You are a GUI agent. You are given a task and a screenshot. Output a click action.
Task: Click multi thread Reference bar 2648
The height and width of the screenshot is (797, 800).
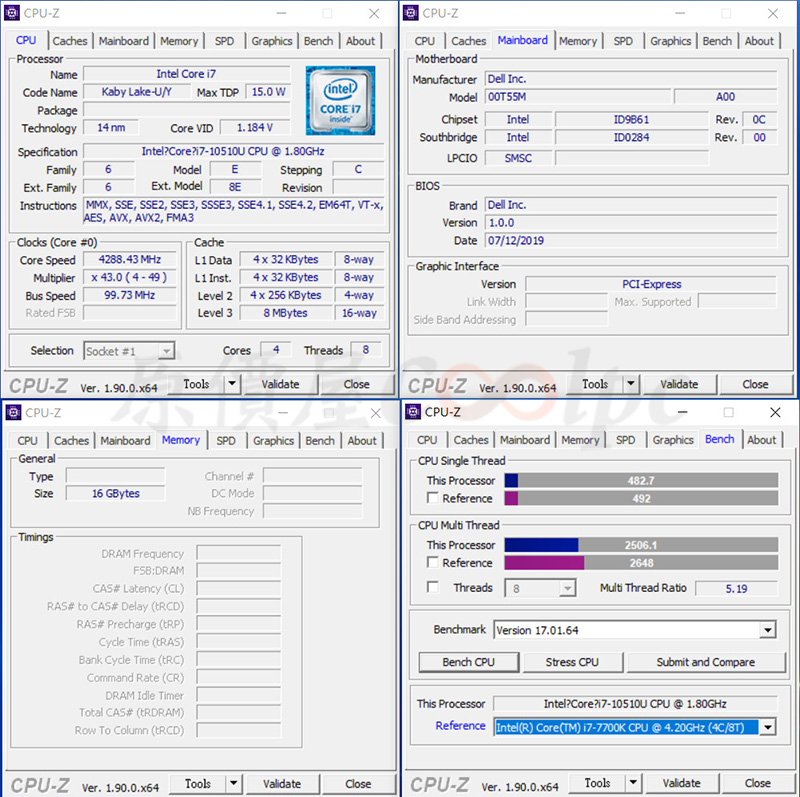(x=641, y=563)
